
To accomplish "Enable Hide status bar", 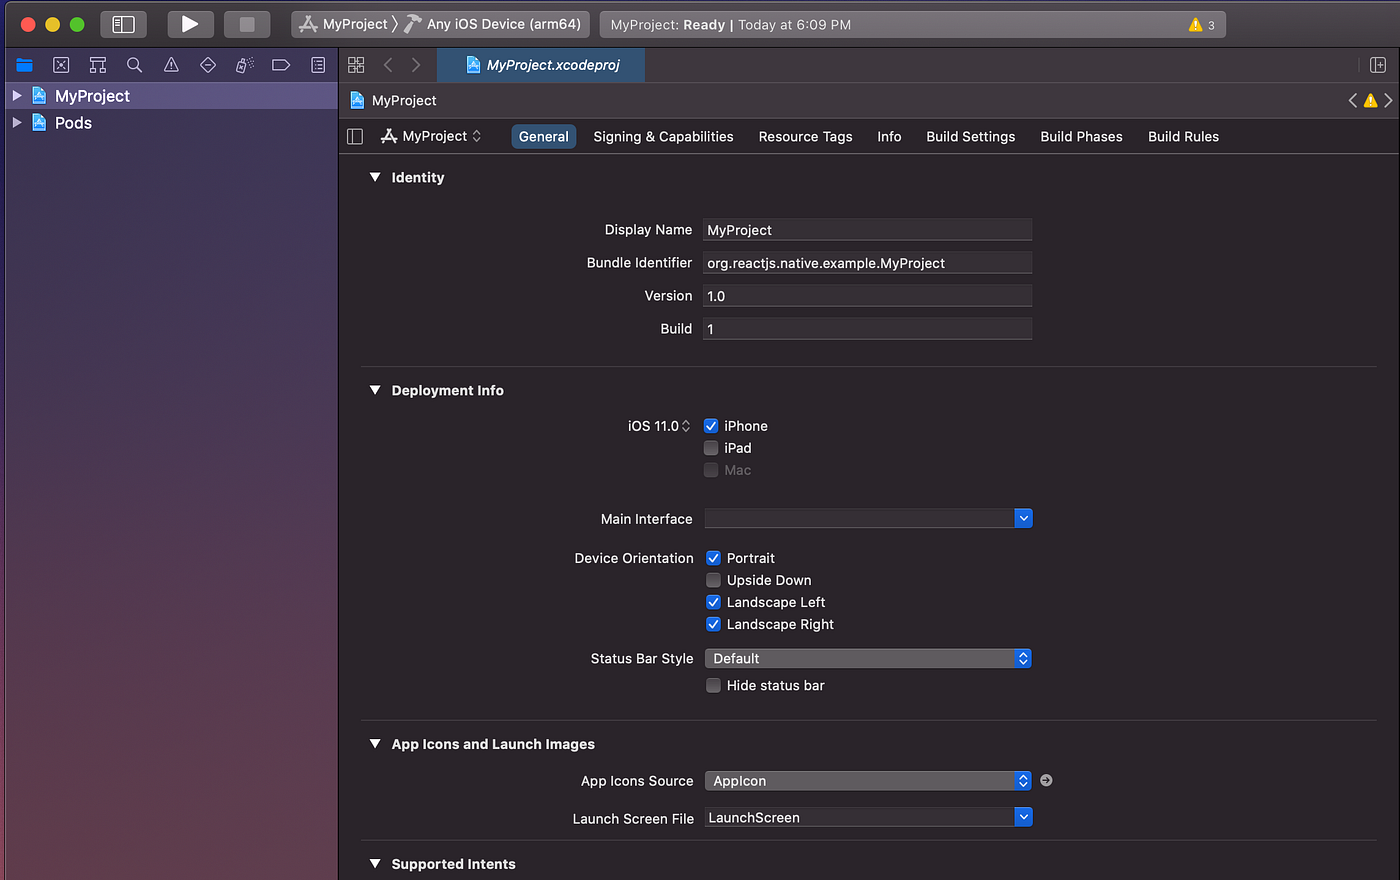I will (x=713, y=685).
